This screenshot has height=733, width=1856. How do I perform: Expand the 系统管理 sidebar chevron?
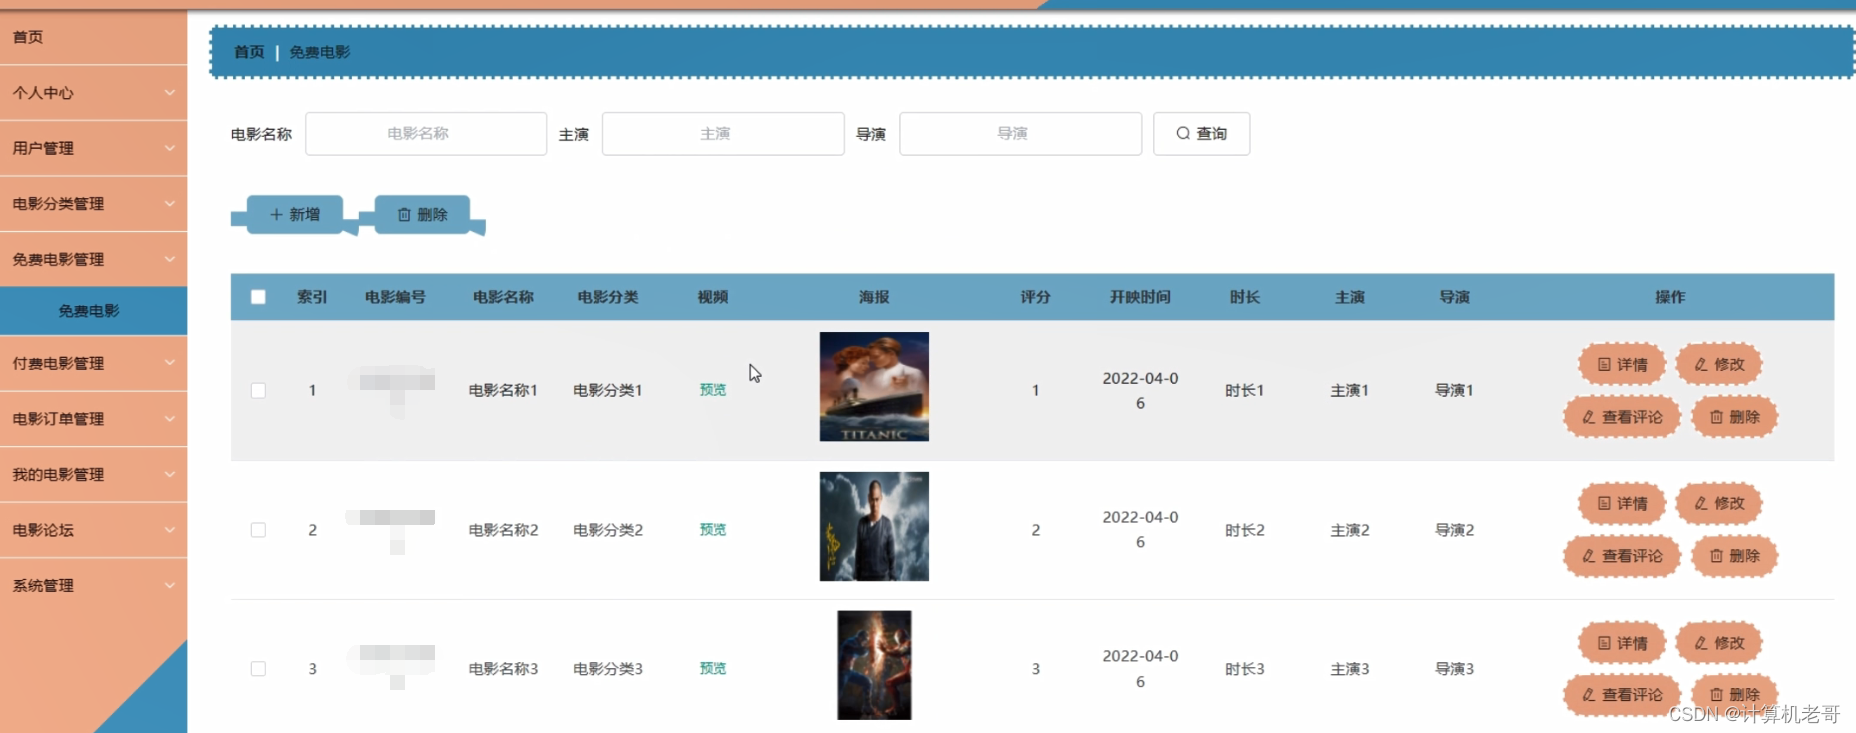coord(169,585)
